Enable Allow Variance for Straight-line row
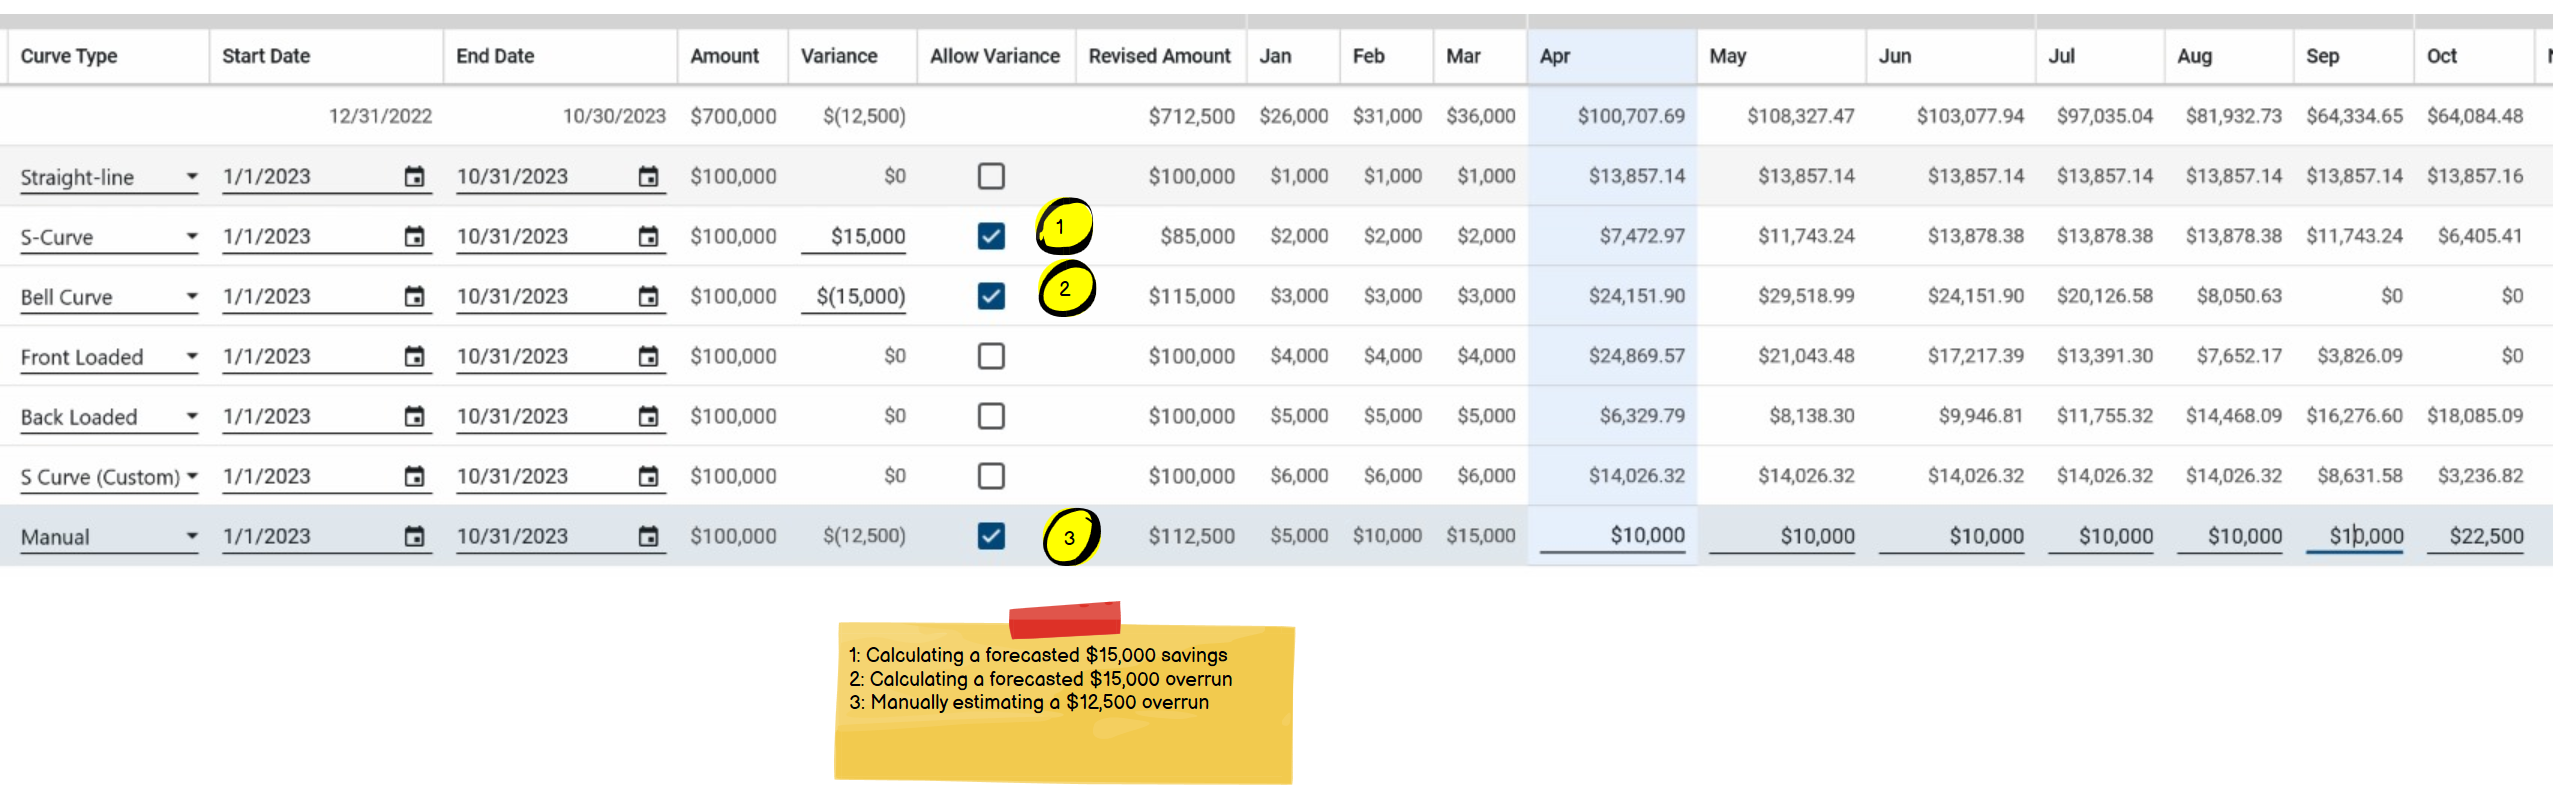 [x=990, y=177]
